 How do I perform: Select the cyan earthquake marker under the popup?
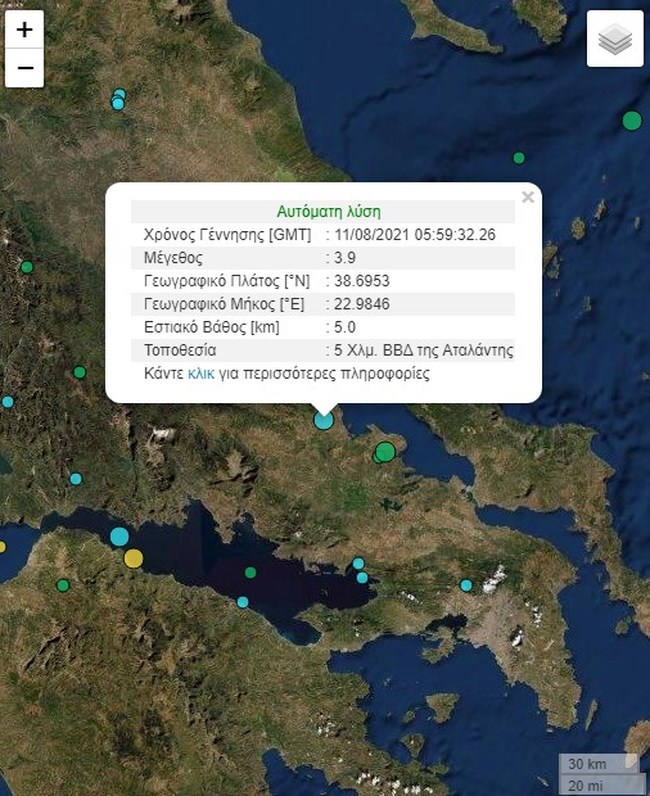pyautogui.click(x=323, y=420)
